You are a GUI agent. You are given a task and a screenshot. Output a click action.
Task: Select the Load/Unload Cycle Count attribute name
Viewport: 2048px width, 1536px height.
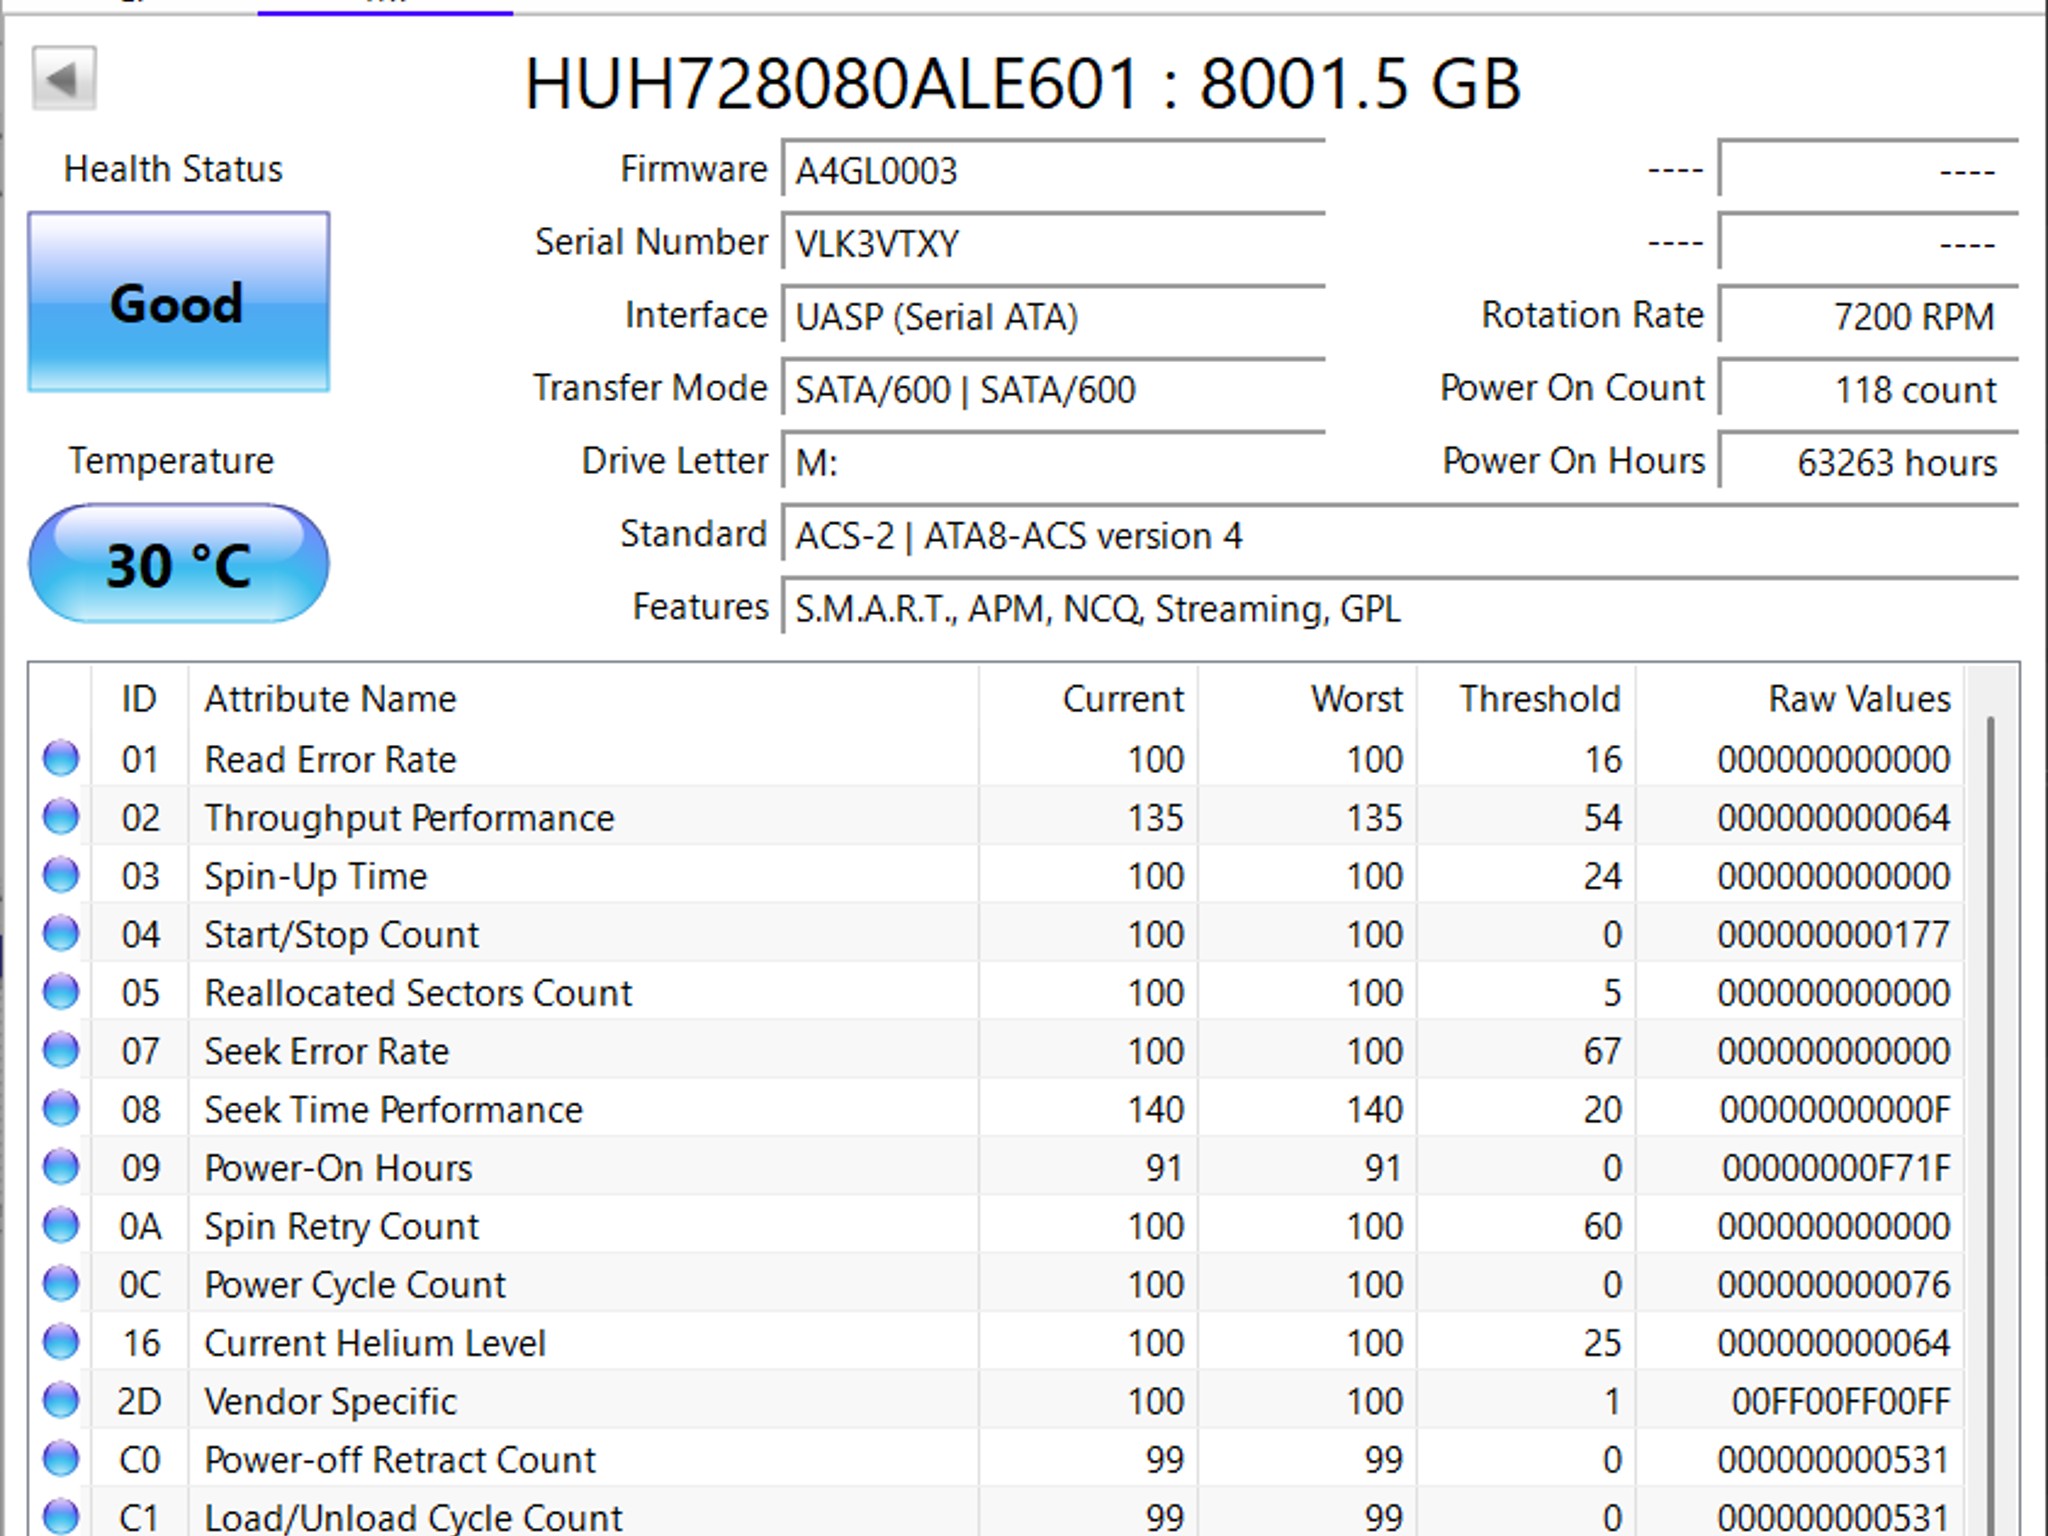413,1518
